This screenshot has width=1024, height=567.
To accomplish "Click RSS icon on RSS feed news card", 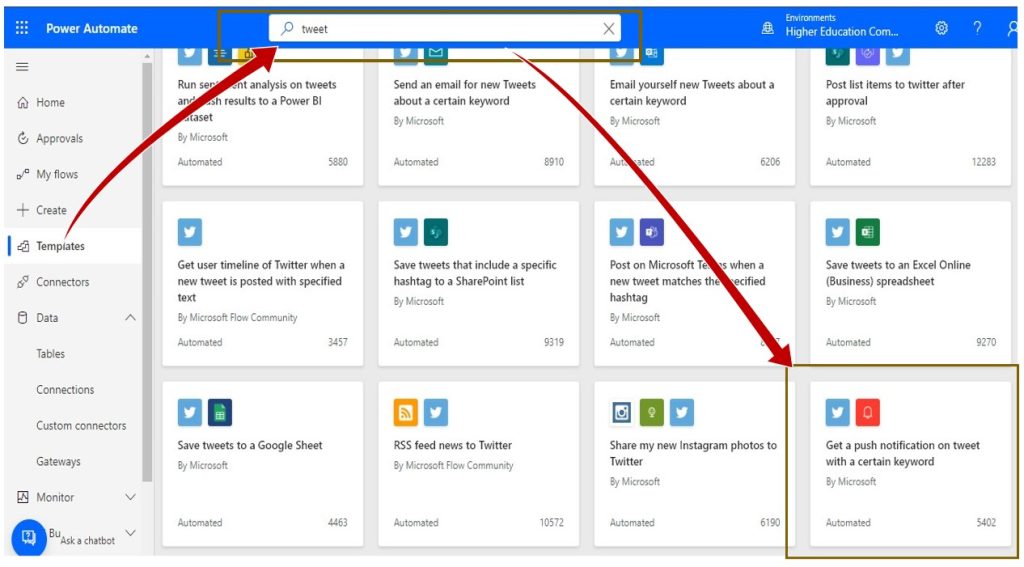I will click(x=406, y=412).
